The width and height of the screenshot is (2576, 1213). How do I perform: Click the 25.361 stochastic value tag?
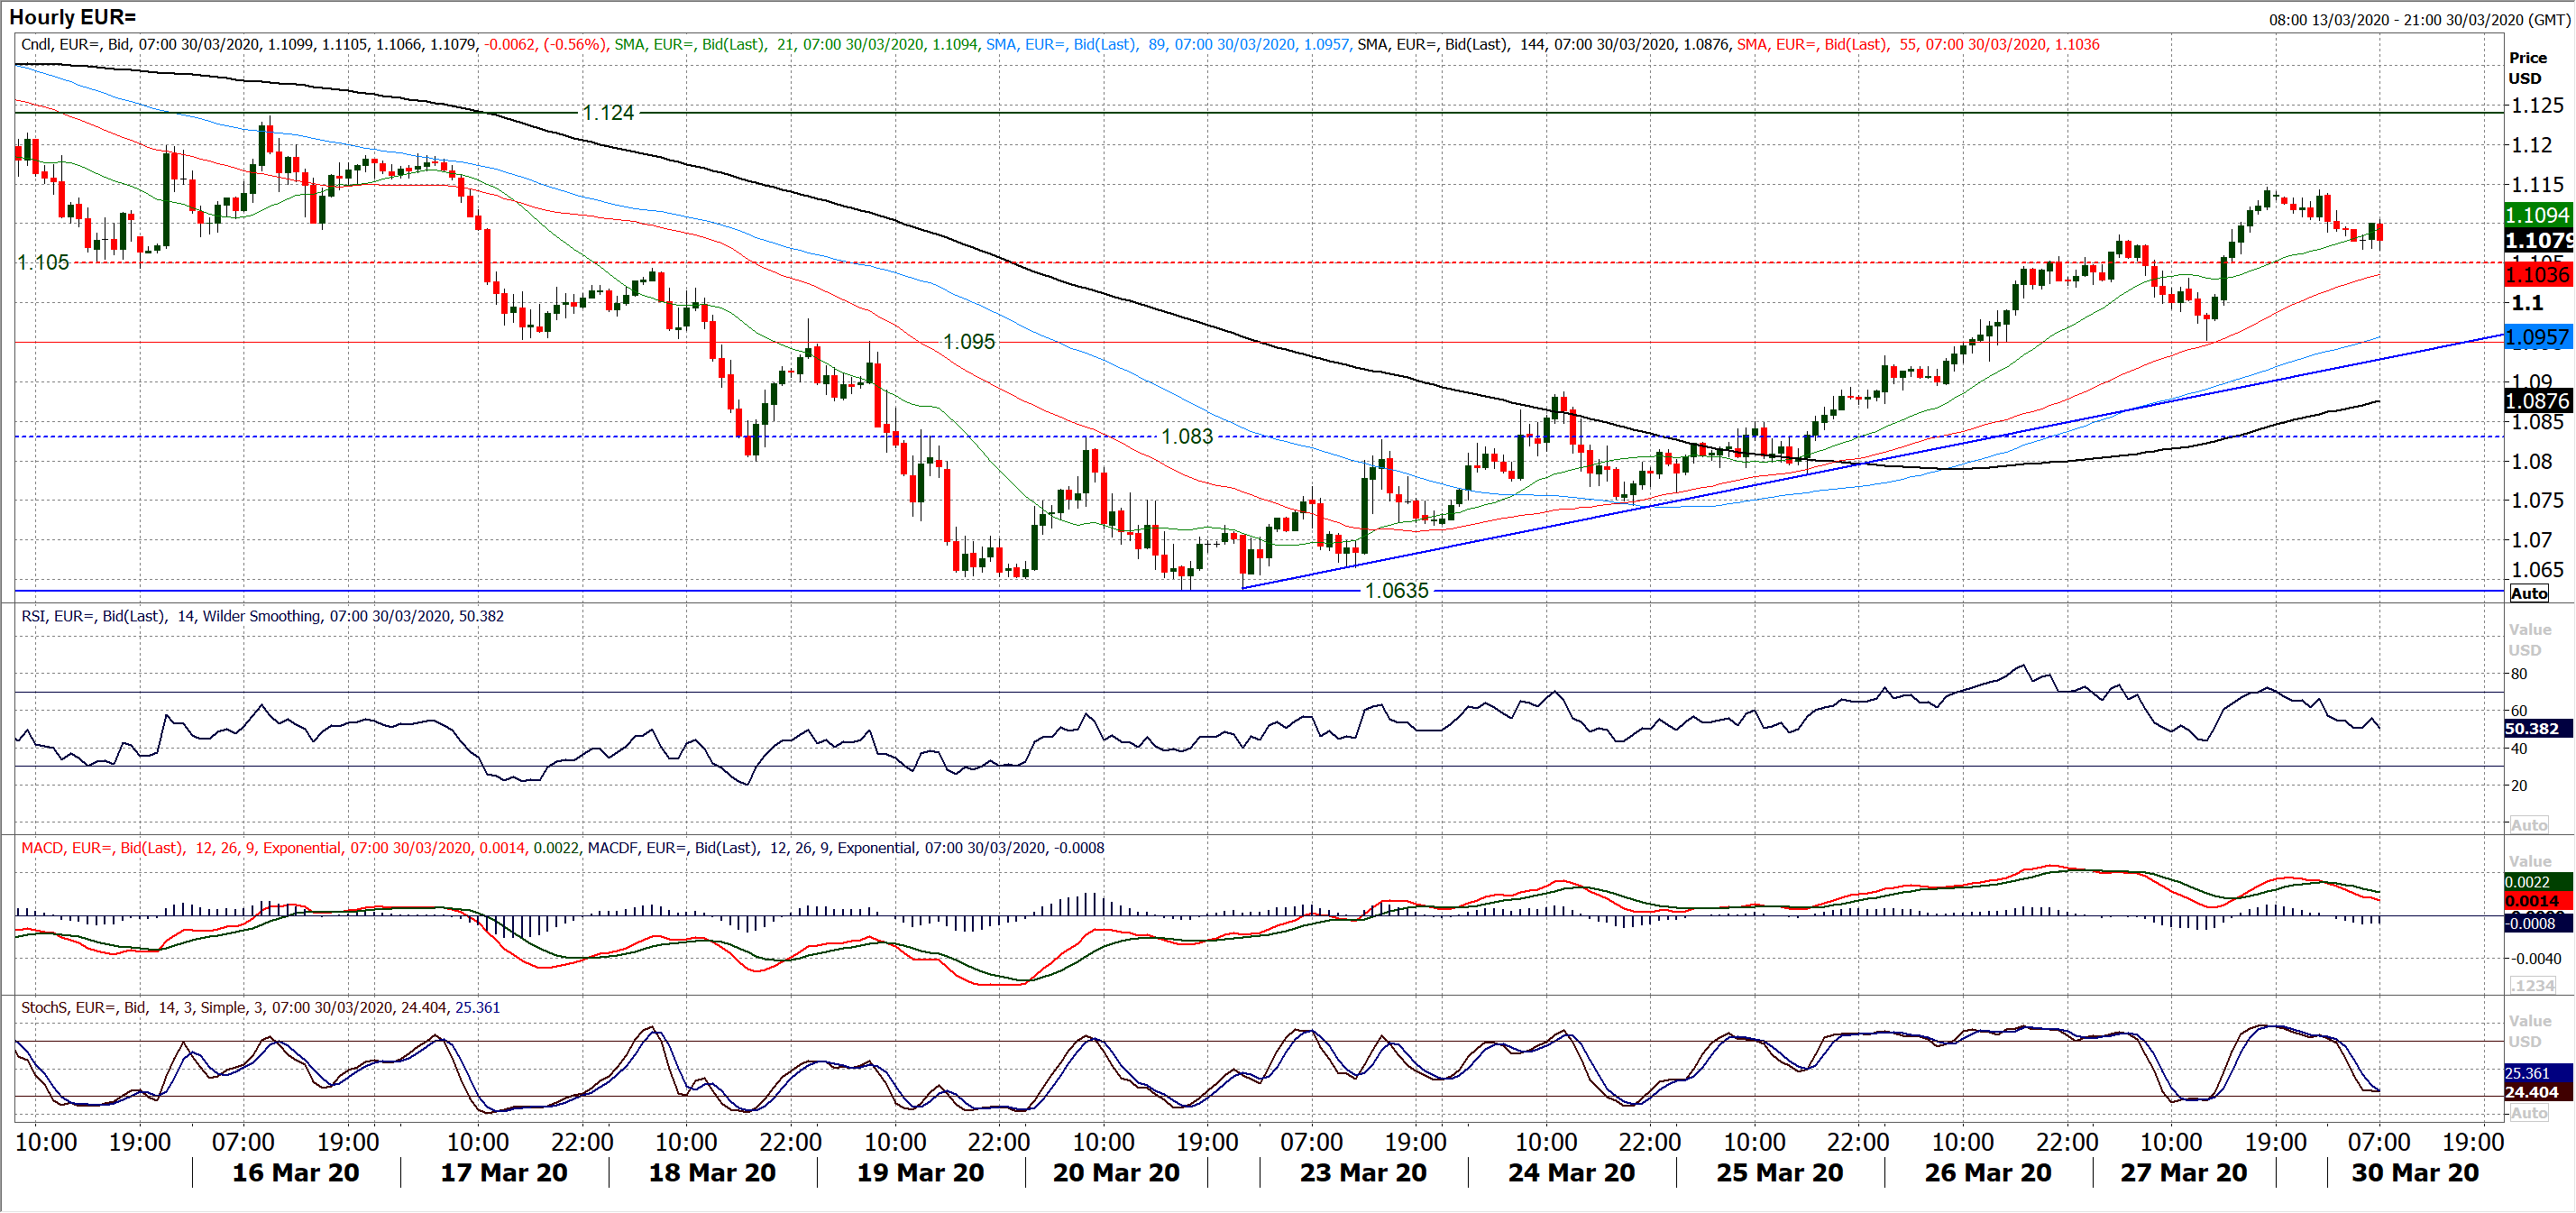point(2536,1073)
